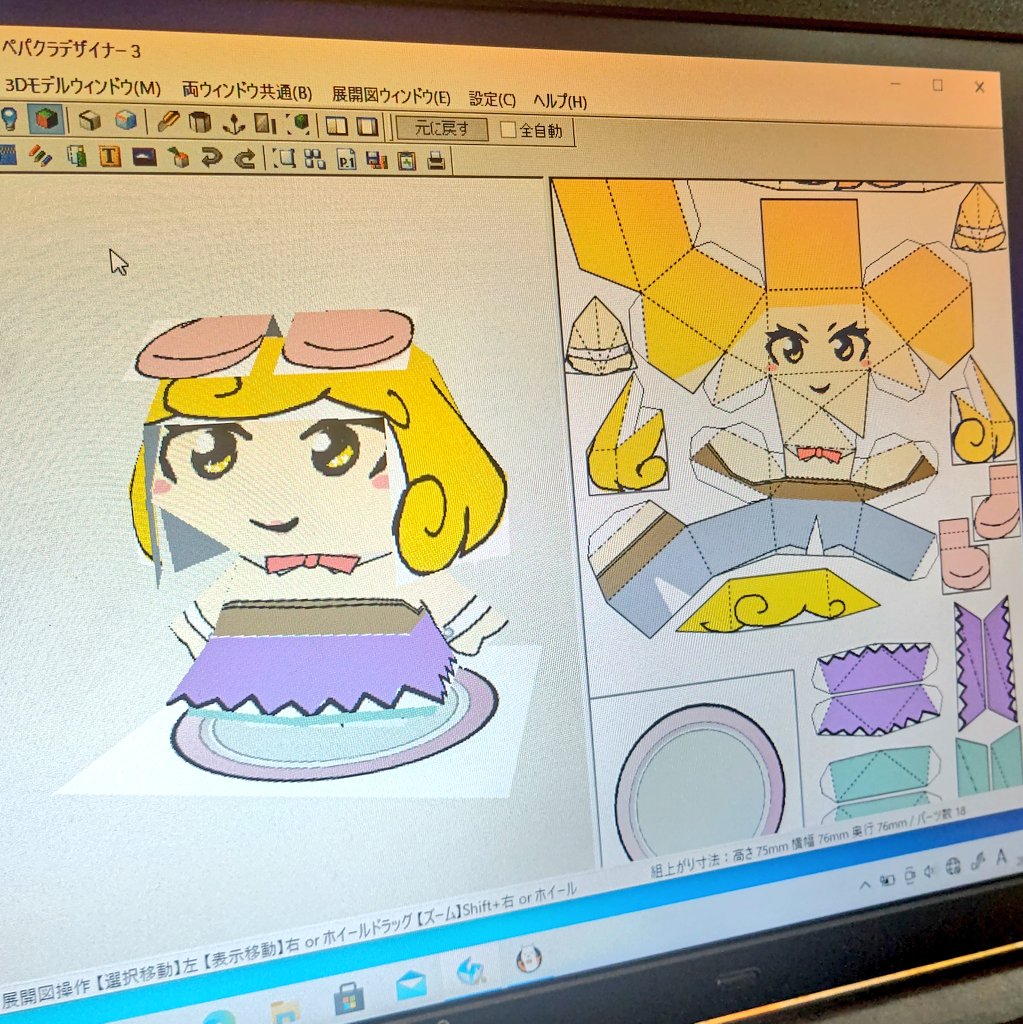Expand the system tray hidden icons chevron
Screen dimensions: 1023x1024
[x=864, y=885]
